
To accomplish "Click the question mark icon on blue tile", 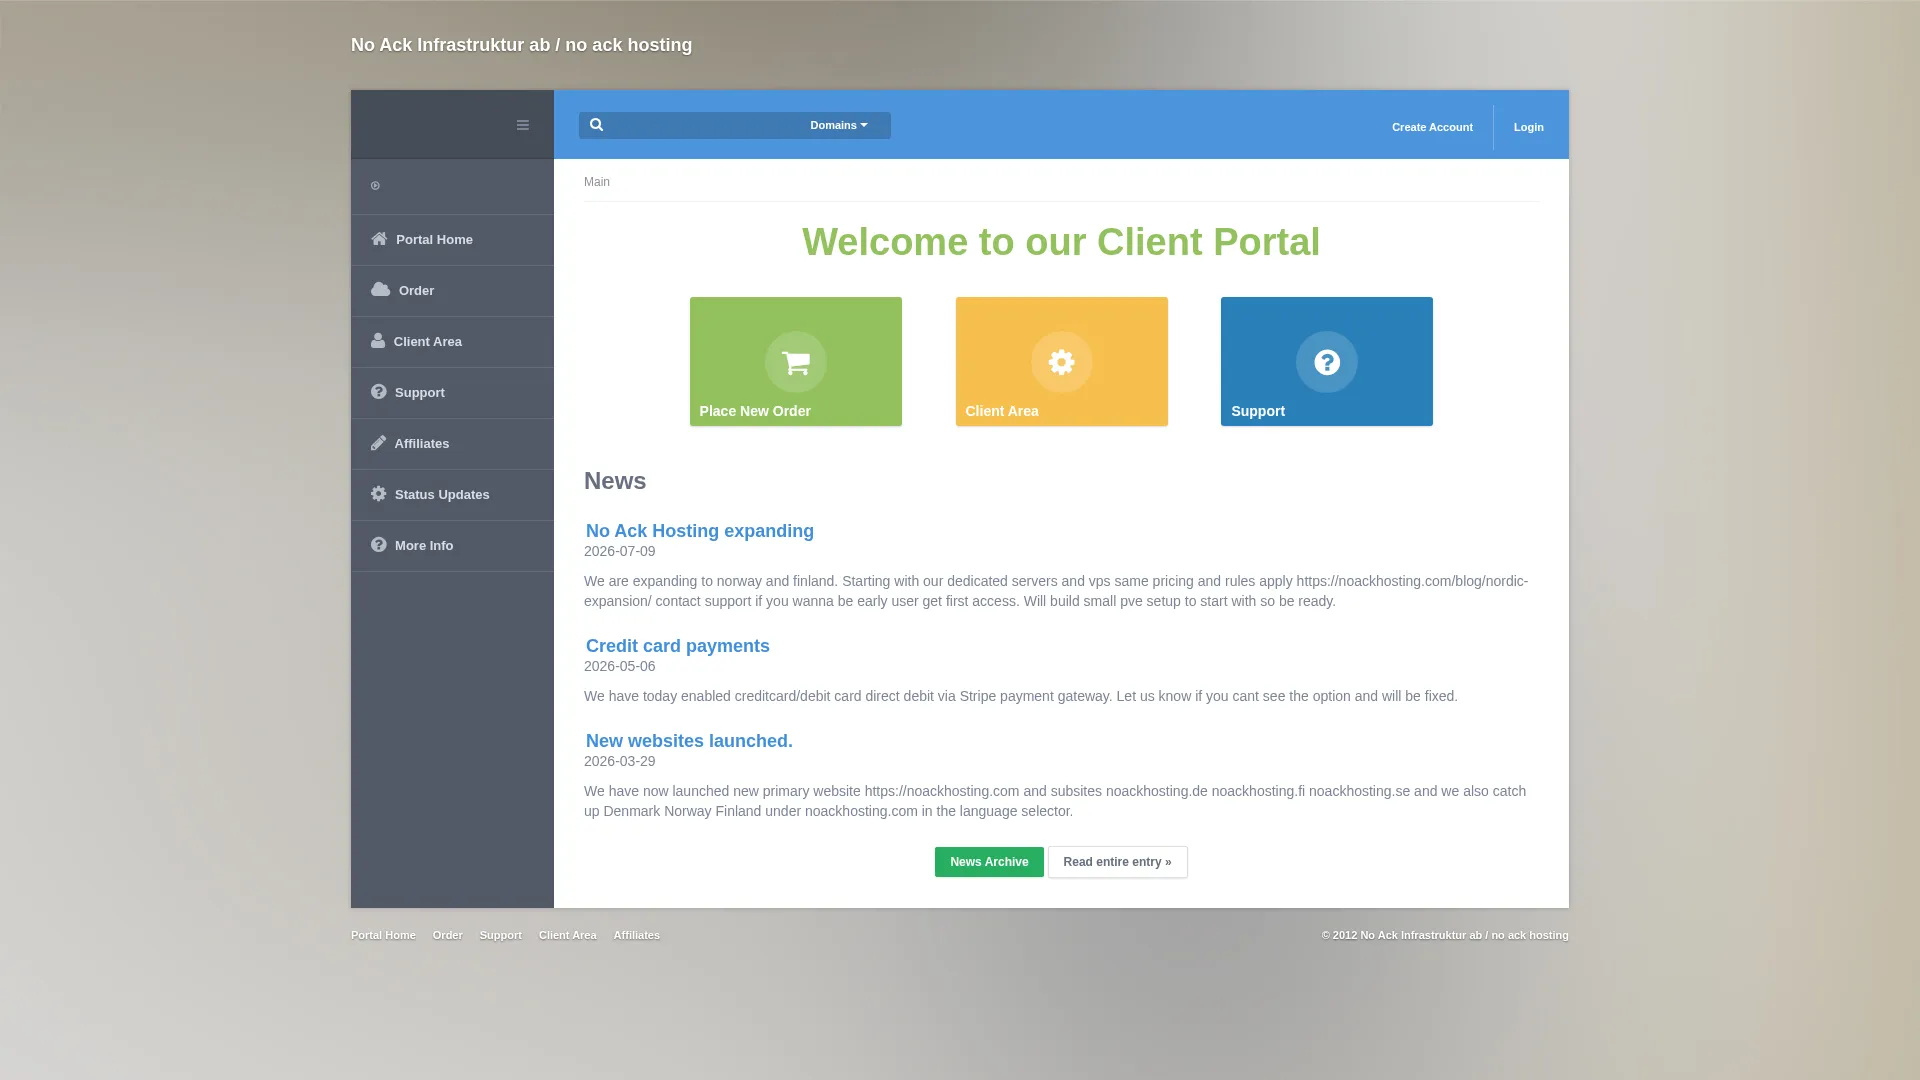I will [x=1327, y=362].
